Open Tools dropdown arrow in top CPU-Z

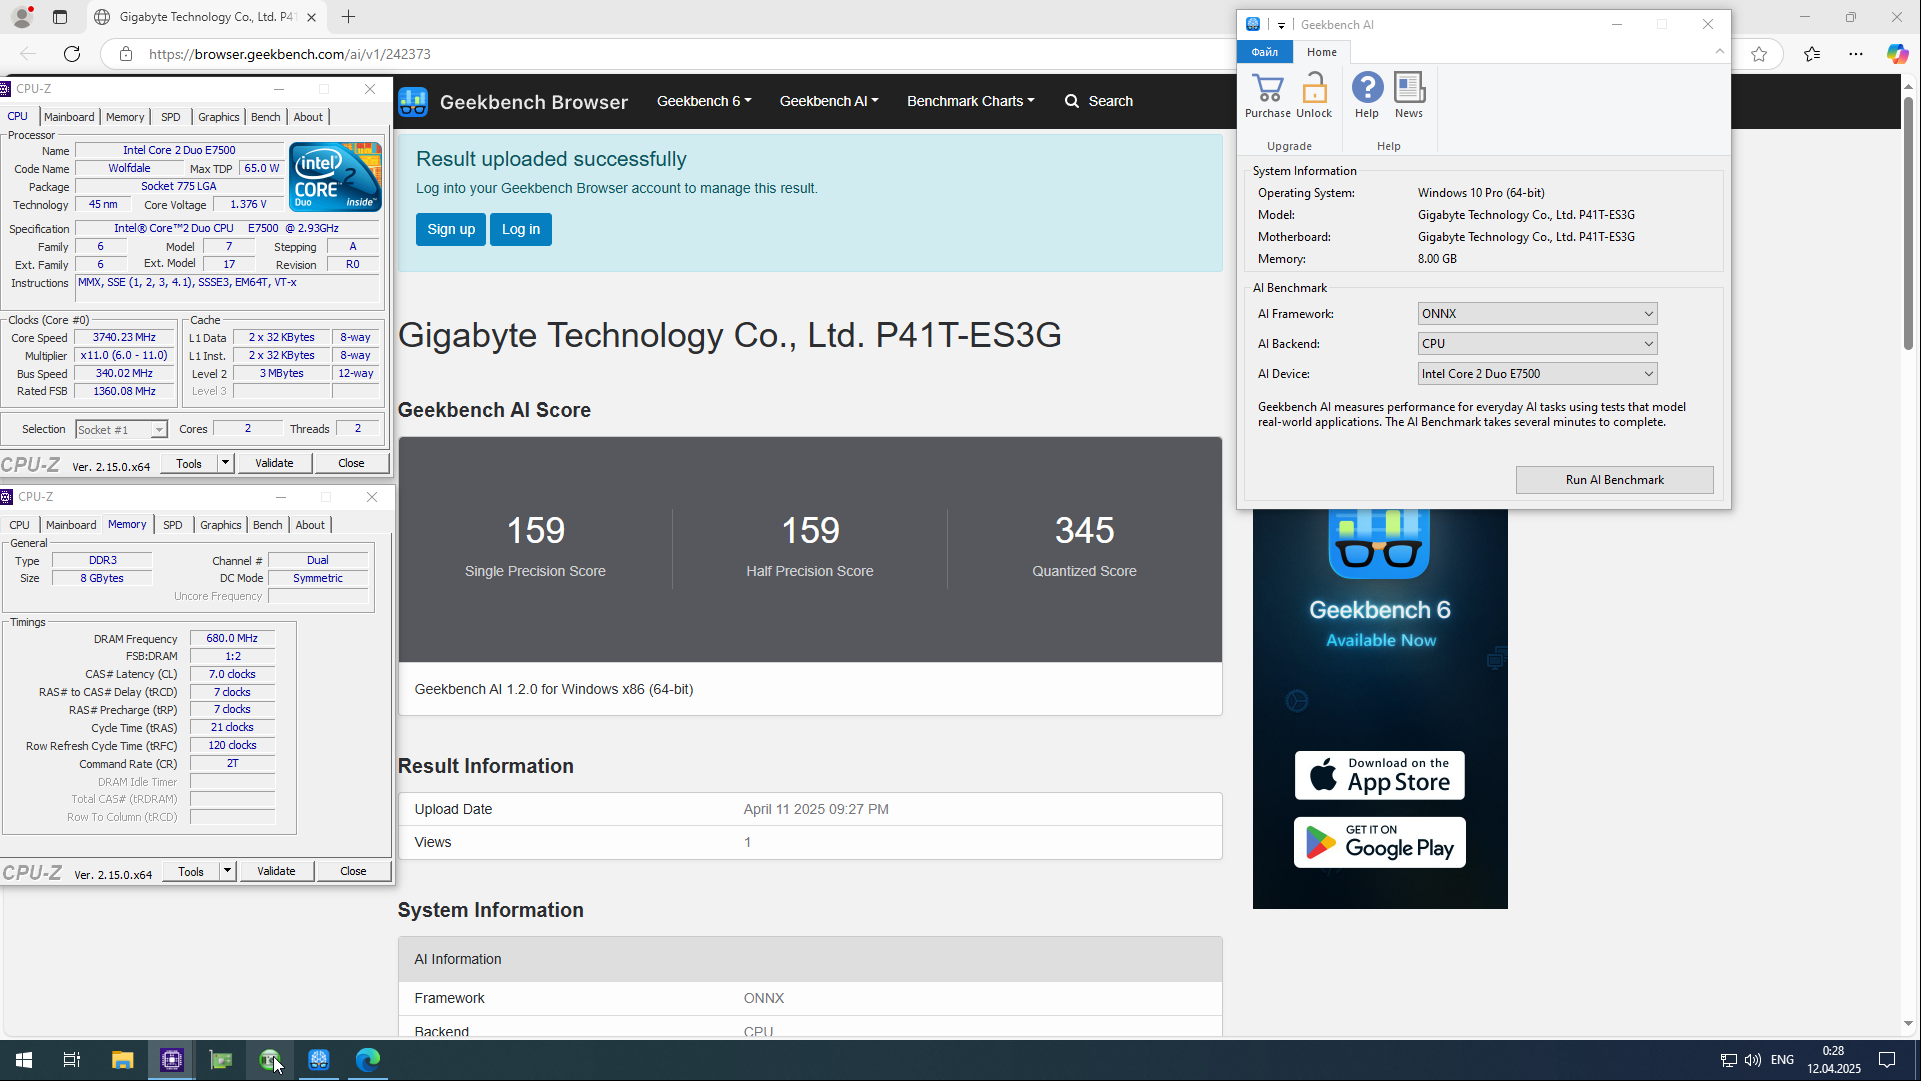click(x=225, y=463)
